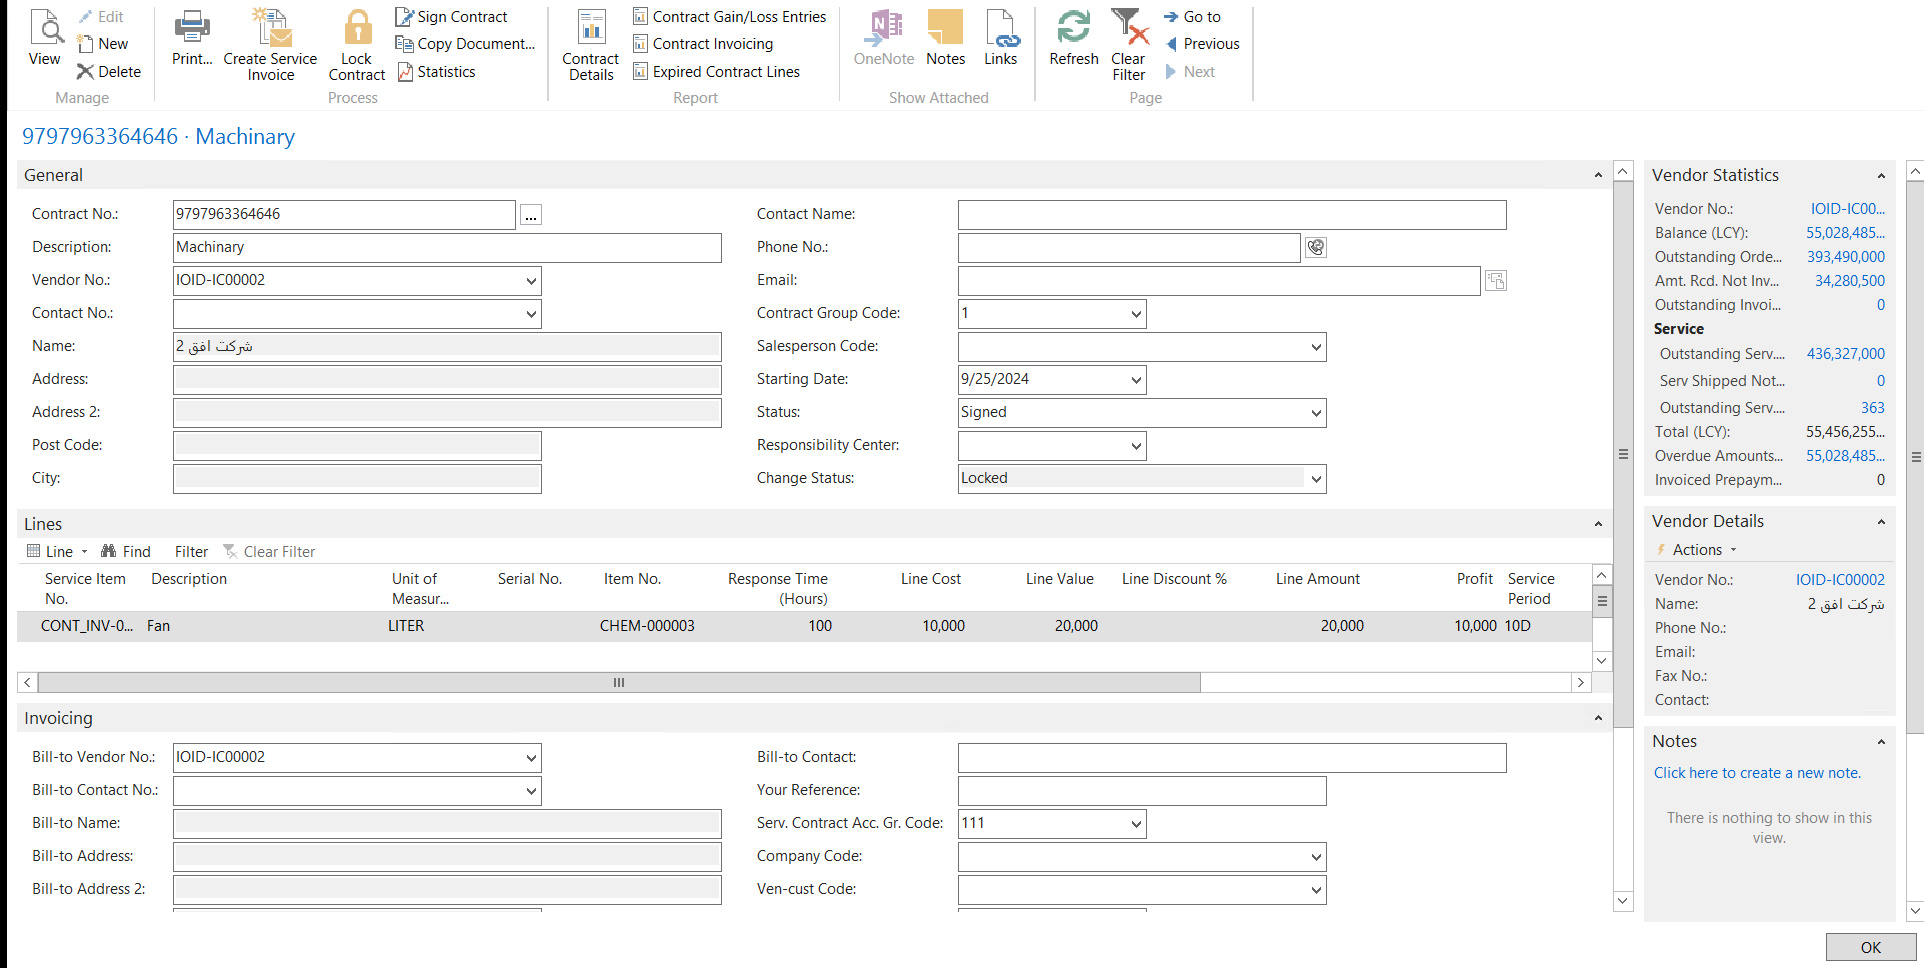Choose Copy Document action

(x=465, y=44)
